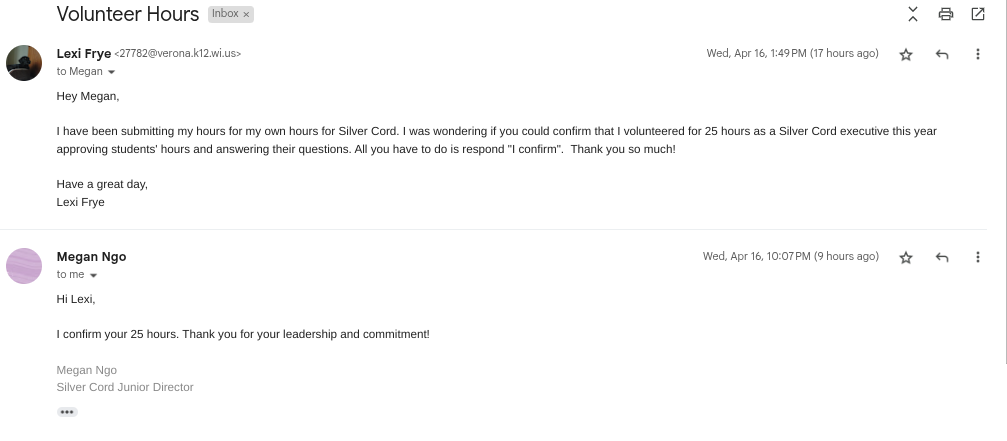Image resolution: width=1007 pixels, height=441 pixels.
Task: Remove the Inbox label with its x
Action: 246,15
